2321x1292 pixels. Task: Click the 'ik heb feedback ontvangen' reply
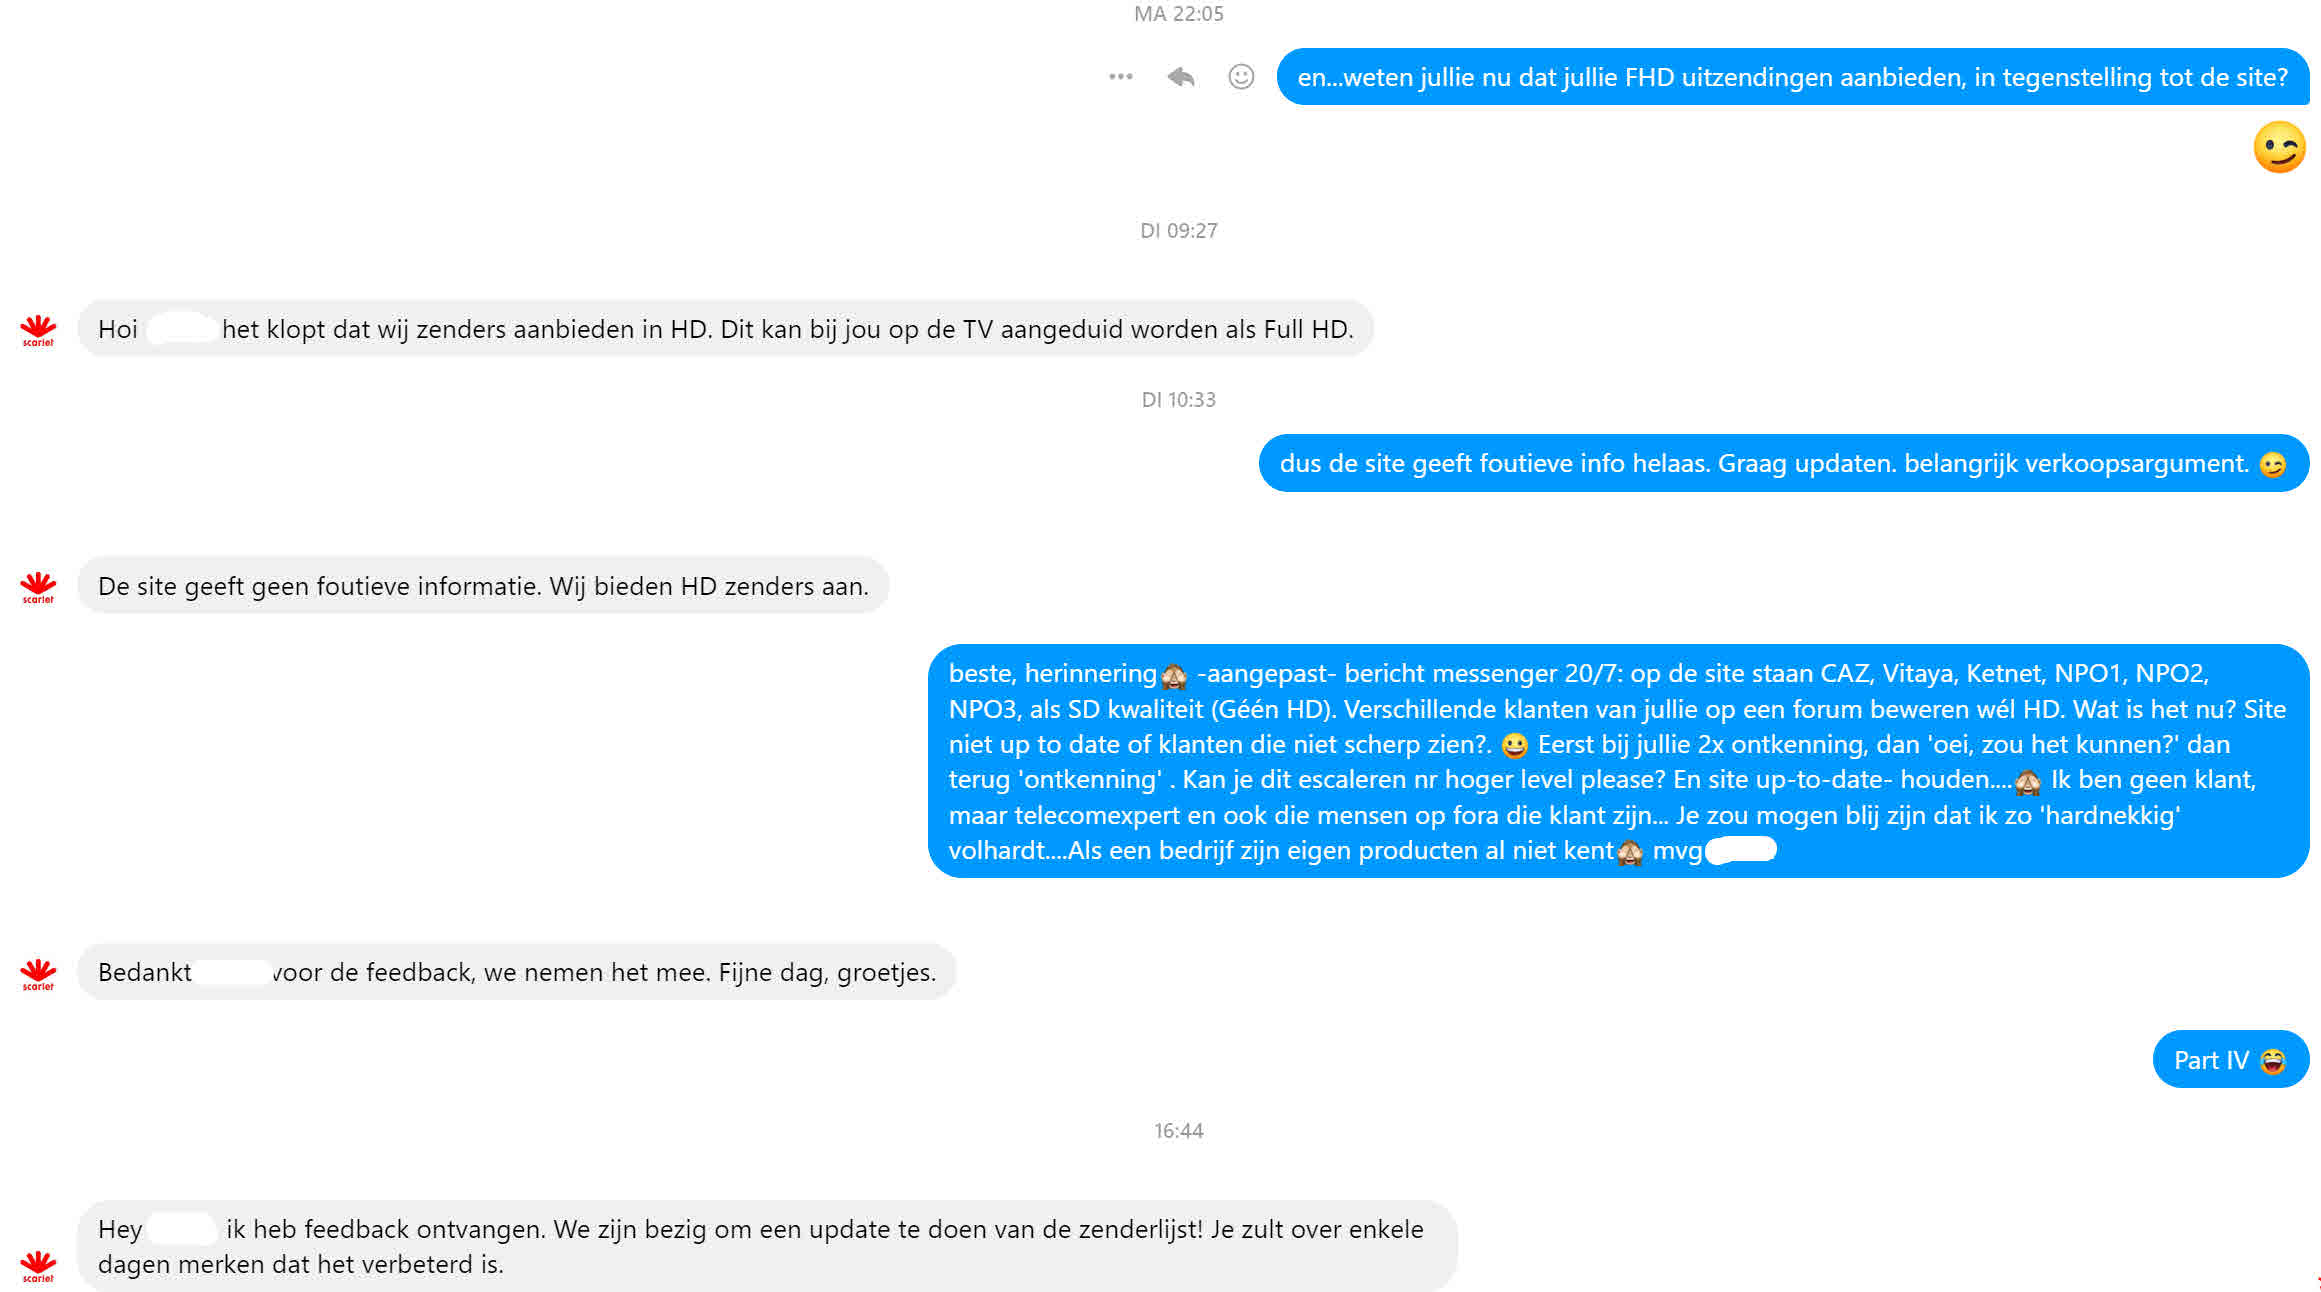click(768, 1246)
